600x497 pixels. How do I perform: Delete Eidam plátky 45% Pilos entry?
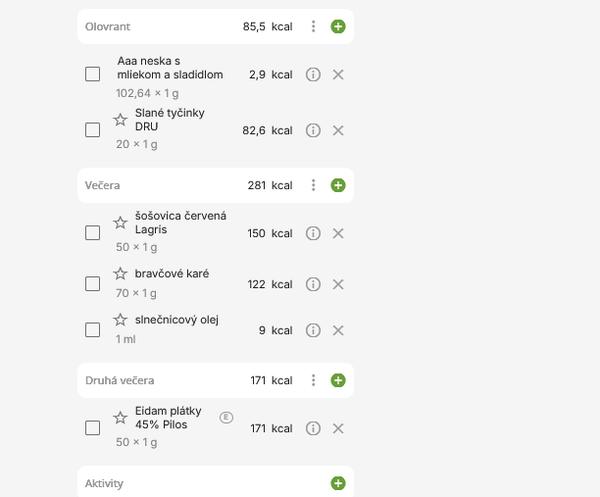[x=338, y=428]
